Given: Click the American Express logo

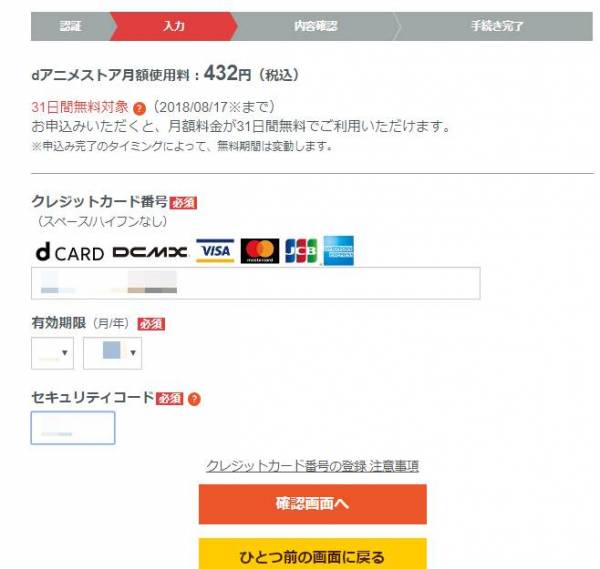Looking at the screenshot, I should click(339, 251).
